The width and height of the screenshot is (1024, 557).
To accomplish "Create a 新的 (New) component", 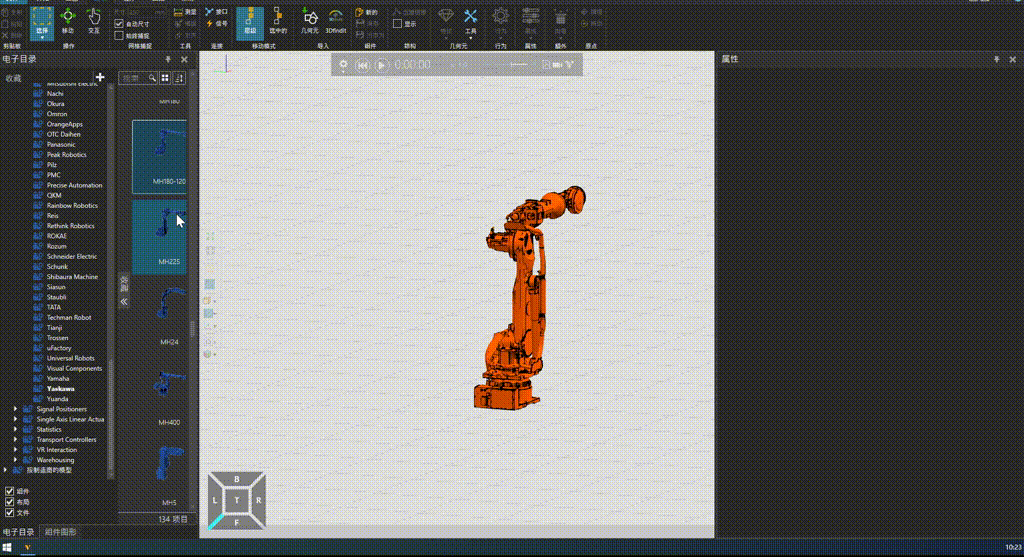I will point(366,12).
